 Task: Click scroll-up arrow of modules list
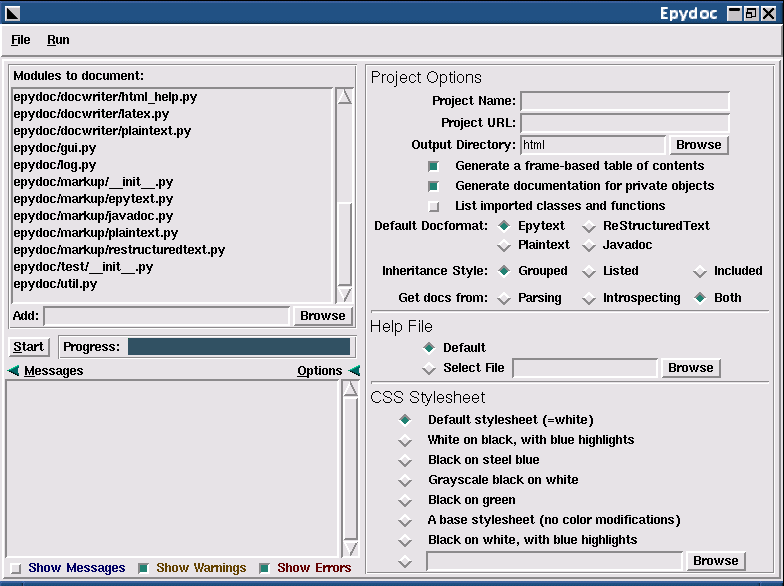pos(345,97)
